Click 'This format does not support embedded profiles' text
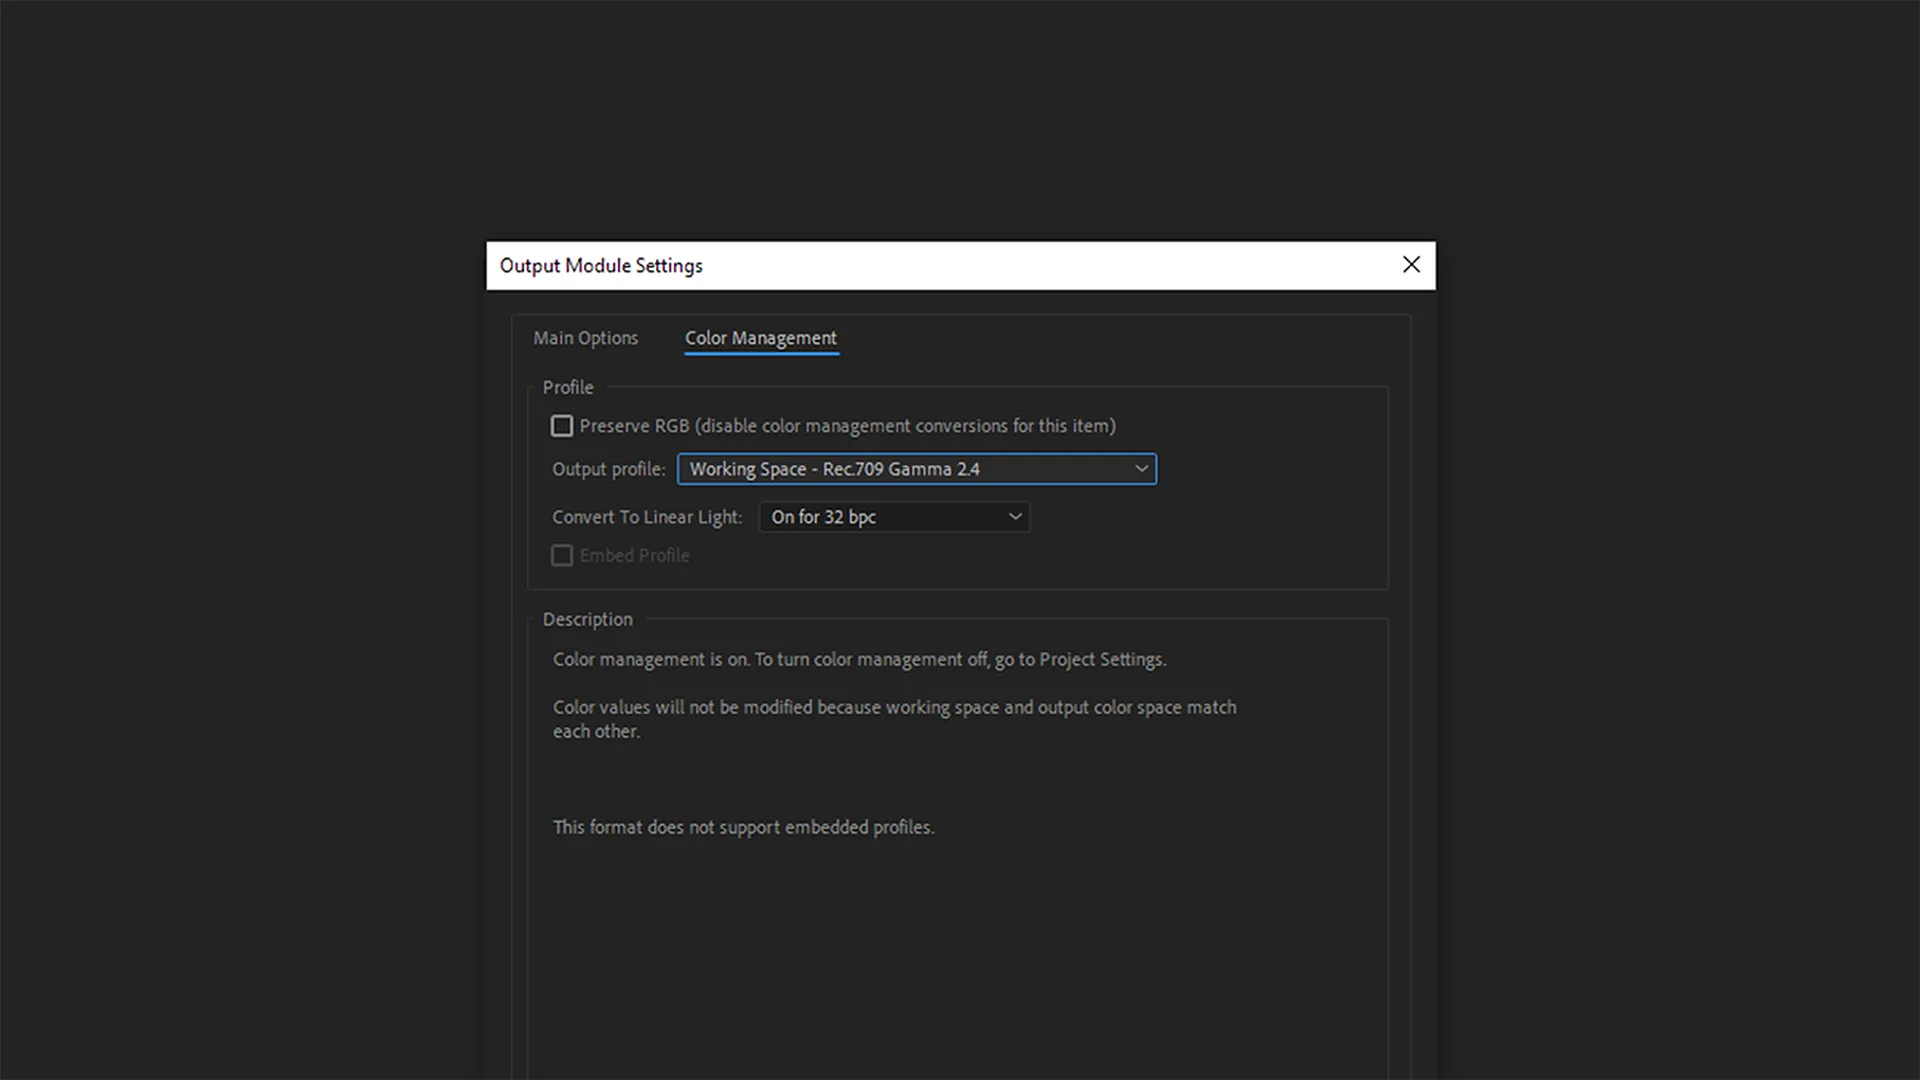Image resolution: width=1920 pixels, height=1080 pixels. point(744,827)
